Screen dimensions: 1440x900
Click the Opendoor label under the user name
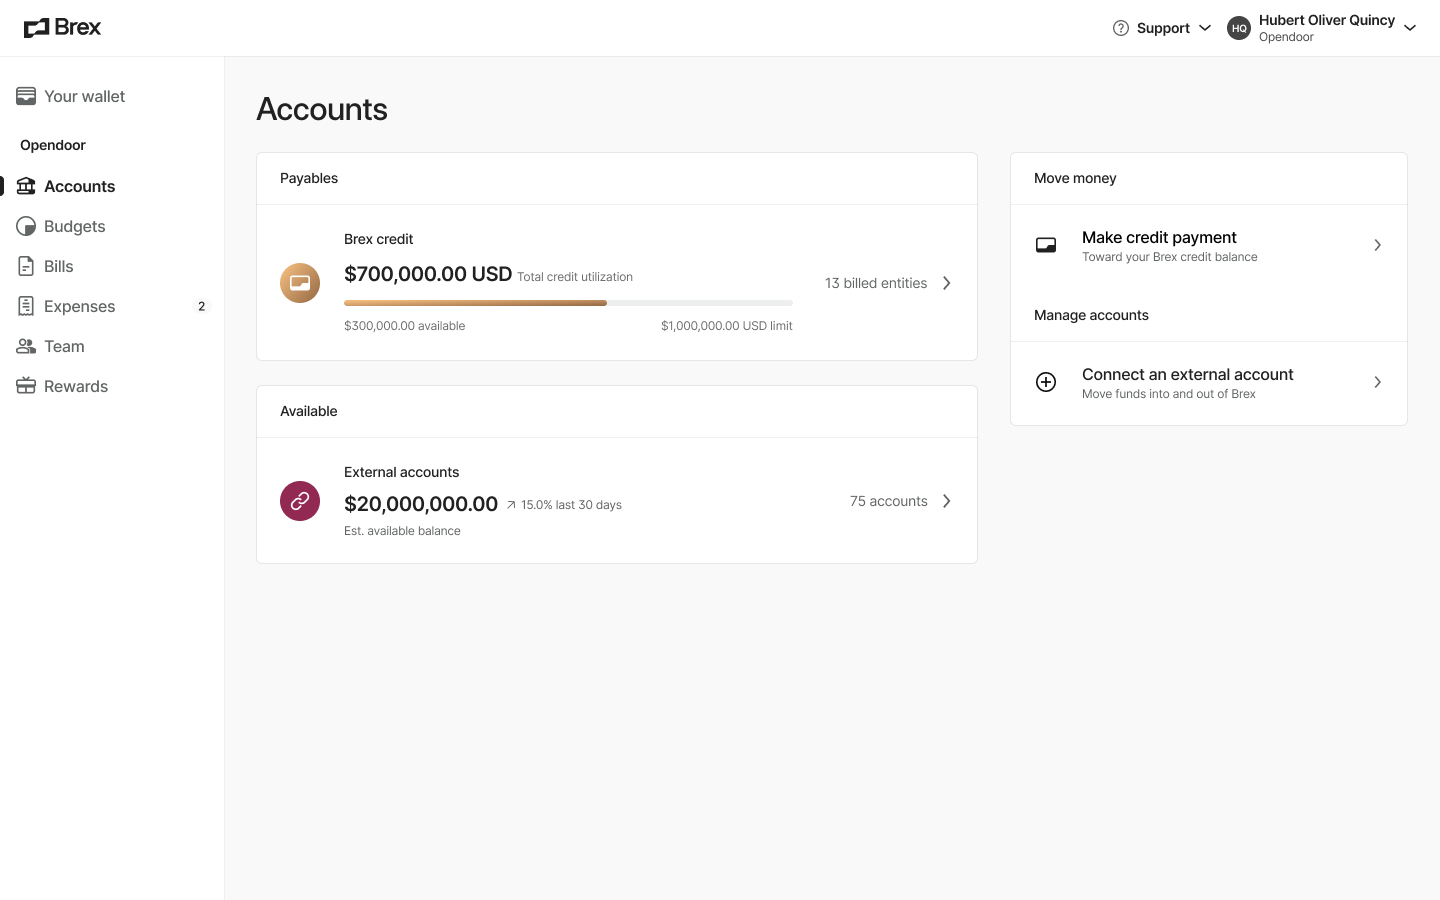click(1286, 37)
